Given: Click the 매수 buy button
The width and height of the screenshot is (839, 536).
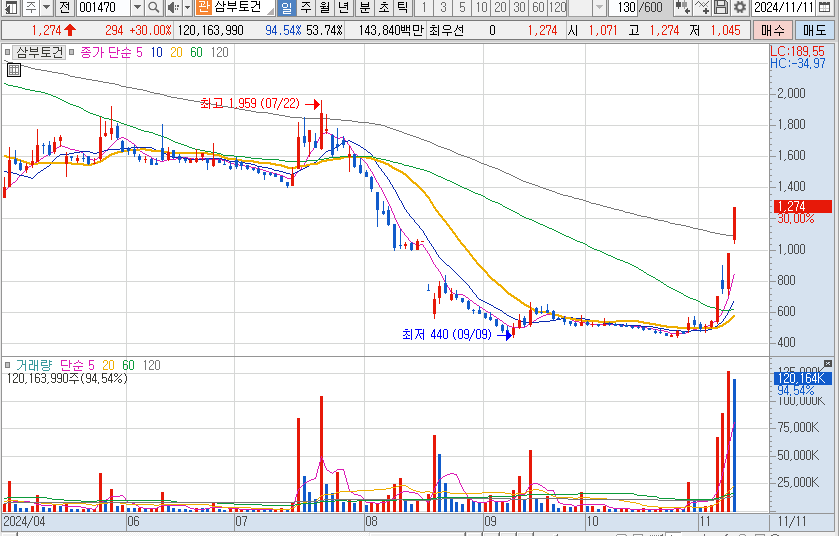Looking at the screenshot, I should (772, 30).
